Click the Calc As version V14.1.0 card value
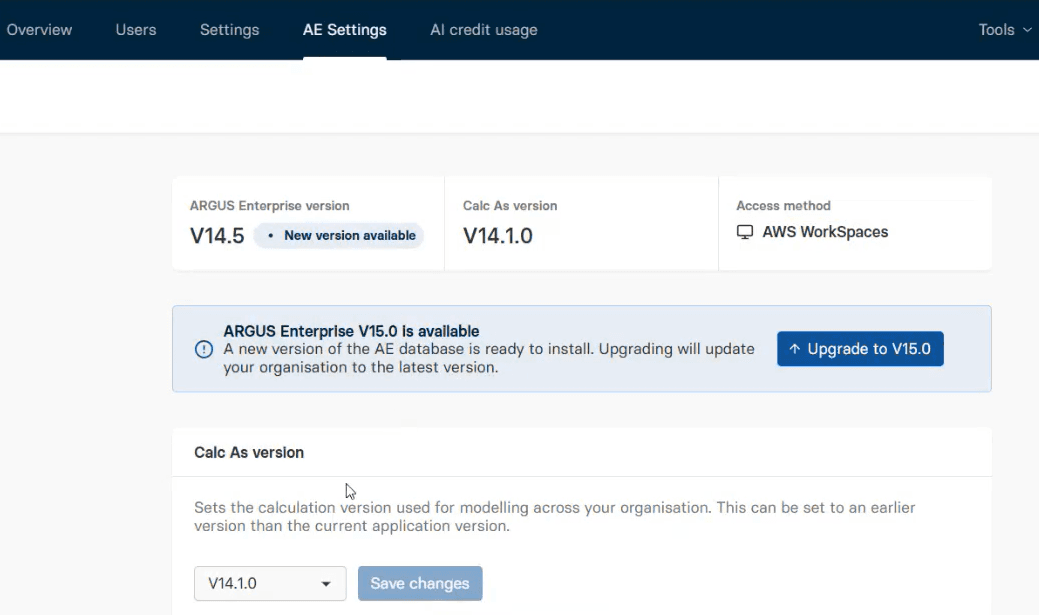 click(498, 236)
